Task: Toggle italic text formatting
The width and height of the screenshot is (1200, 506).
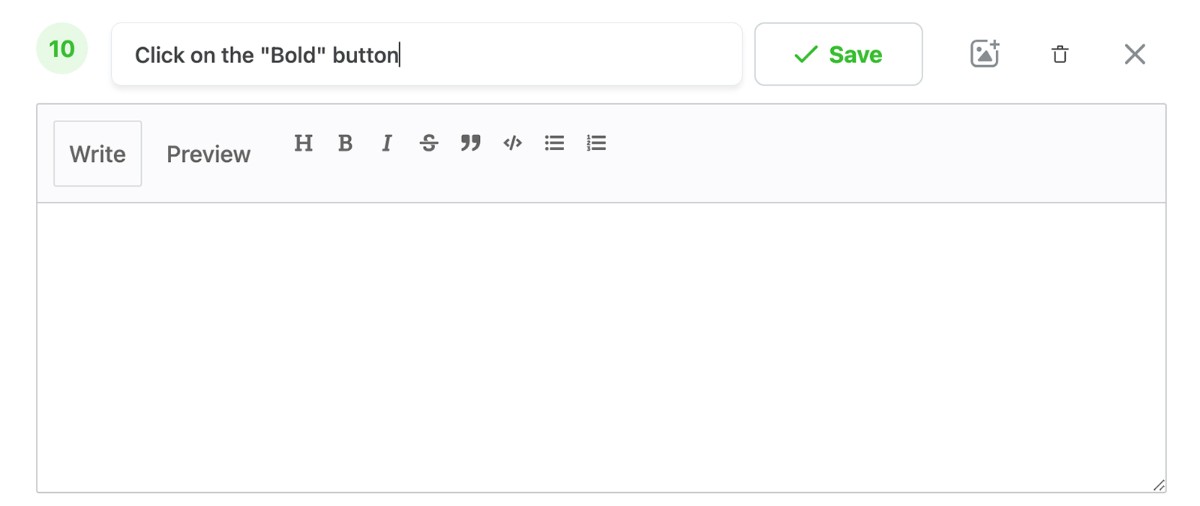Action: pos(387,143)
